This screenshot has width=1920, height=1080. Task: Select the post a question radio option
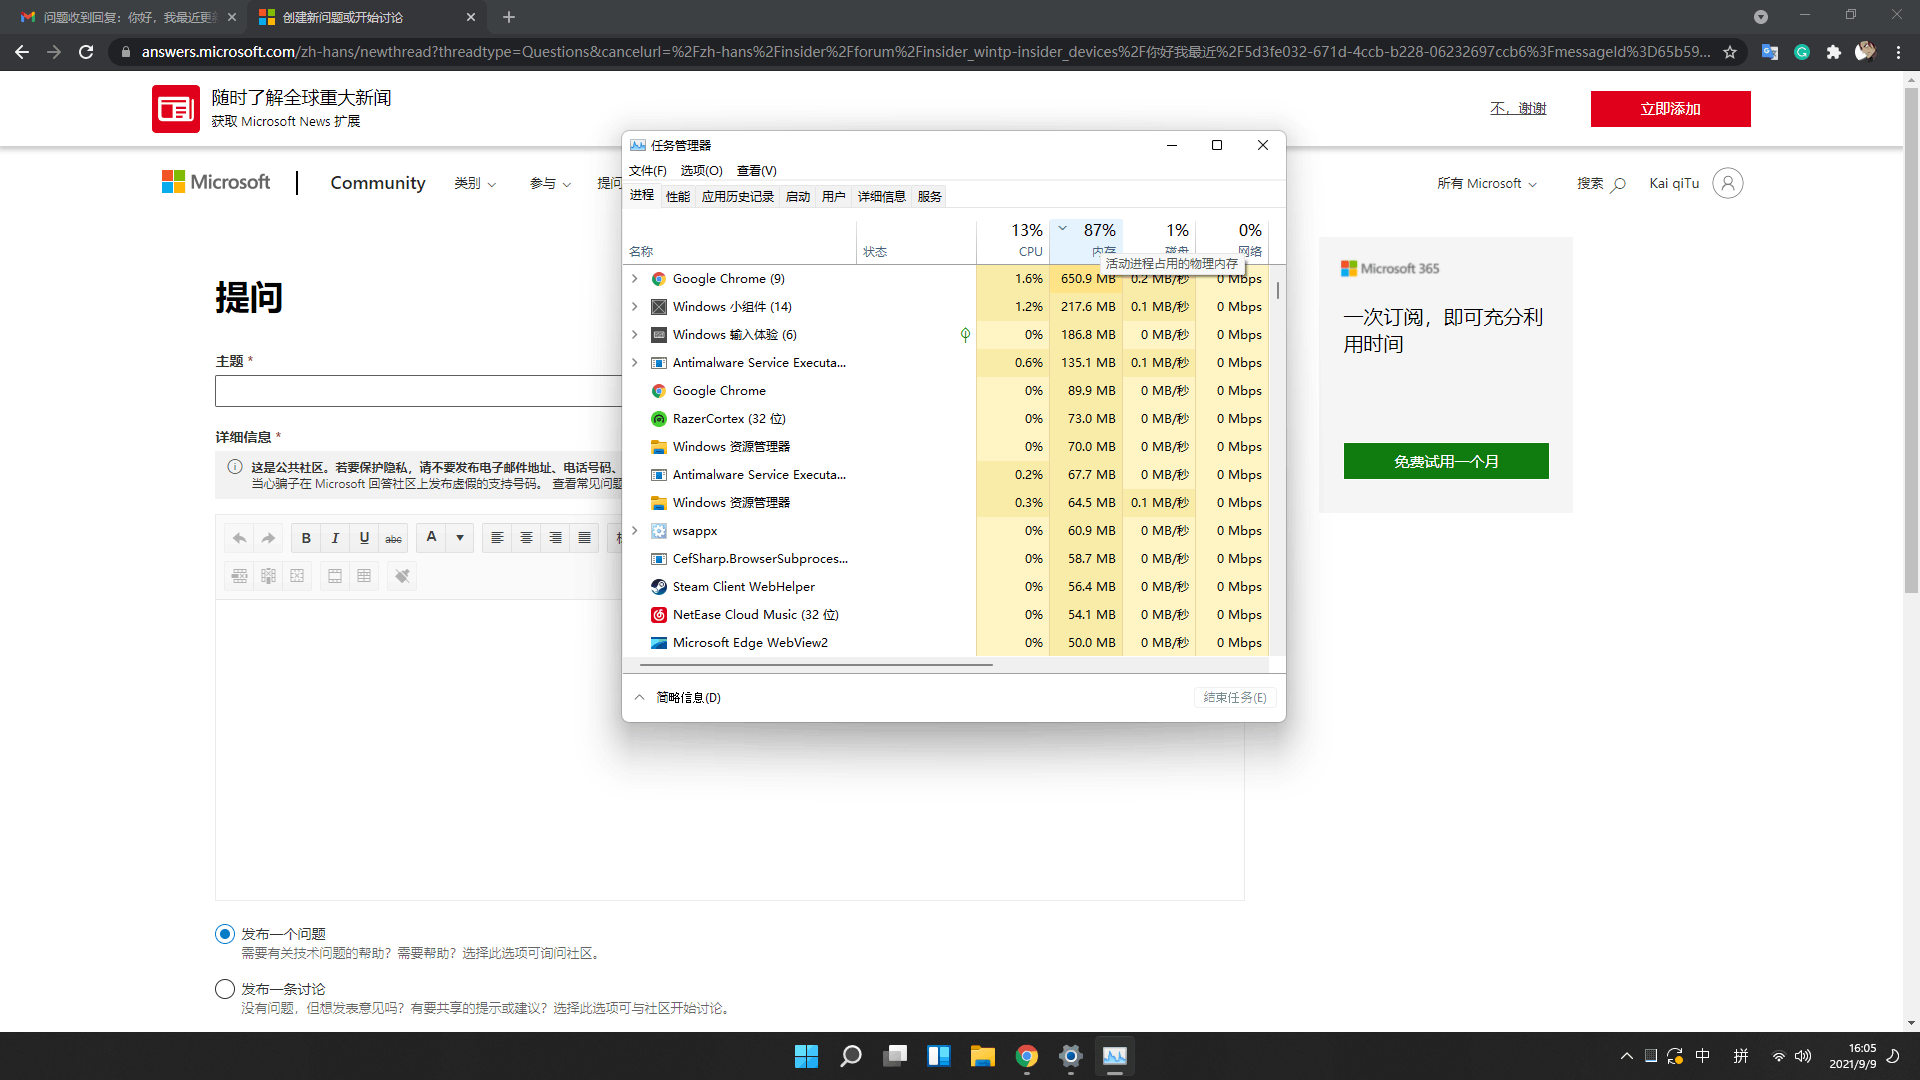225,934
